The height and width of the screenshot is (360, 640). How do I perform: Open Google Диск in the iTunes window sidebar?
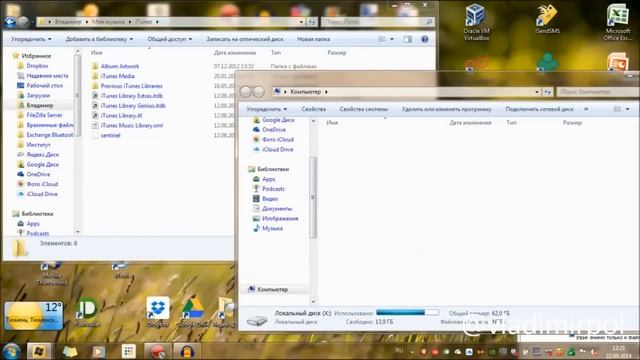point(42,164)
